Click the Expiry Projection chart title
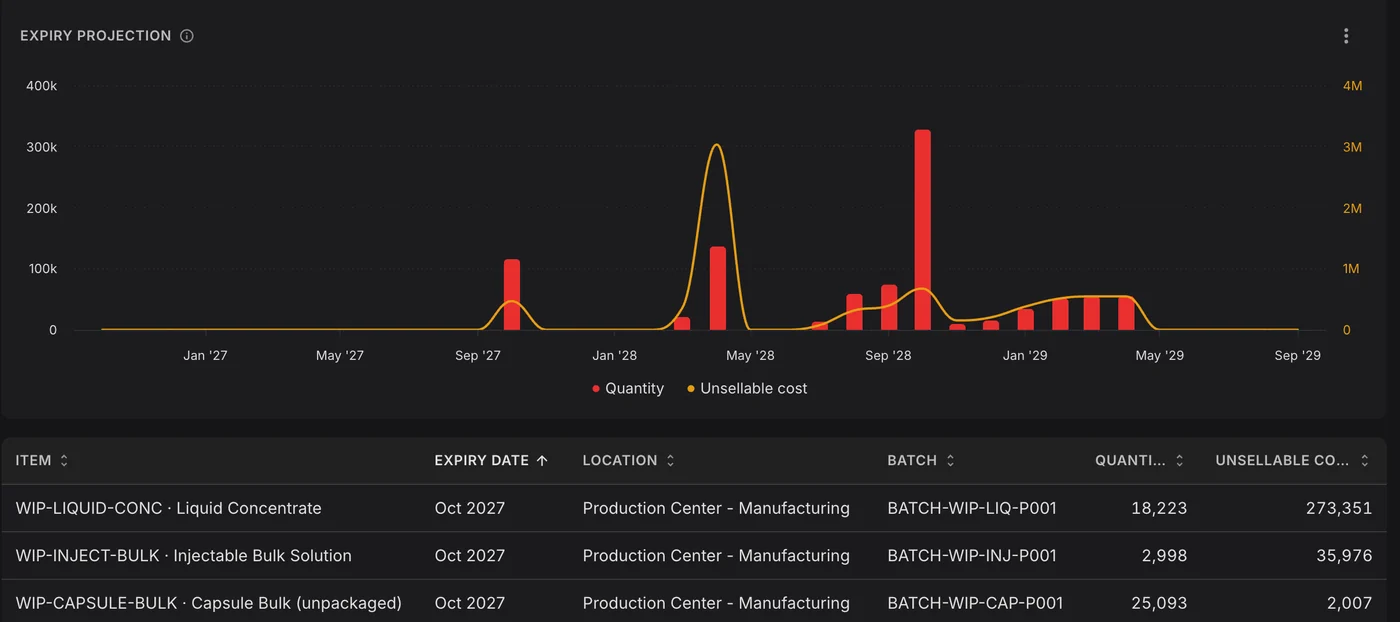 tap(96, 36)
